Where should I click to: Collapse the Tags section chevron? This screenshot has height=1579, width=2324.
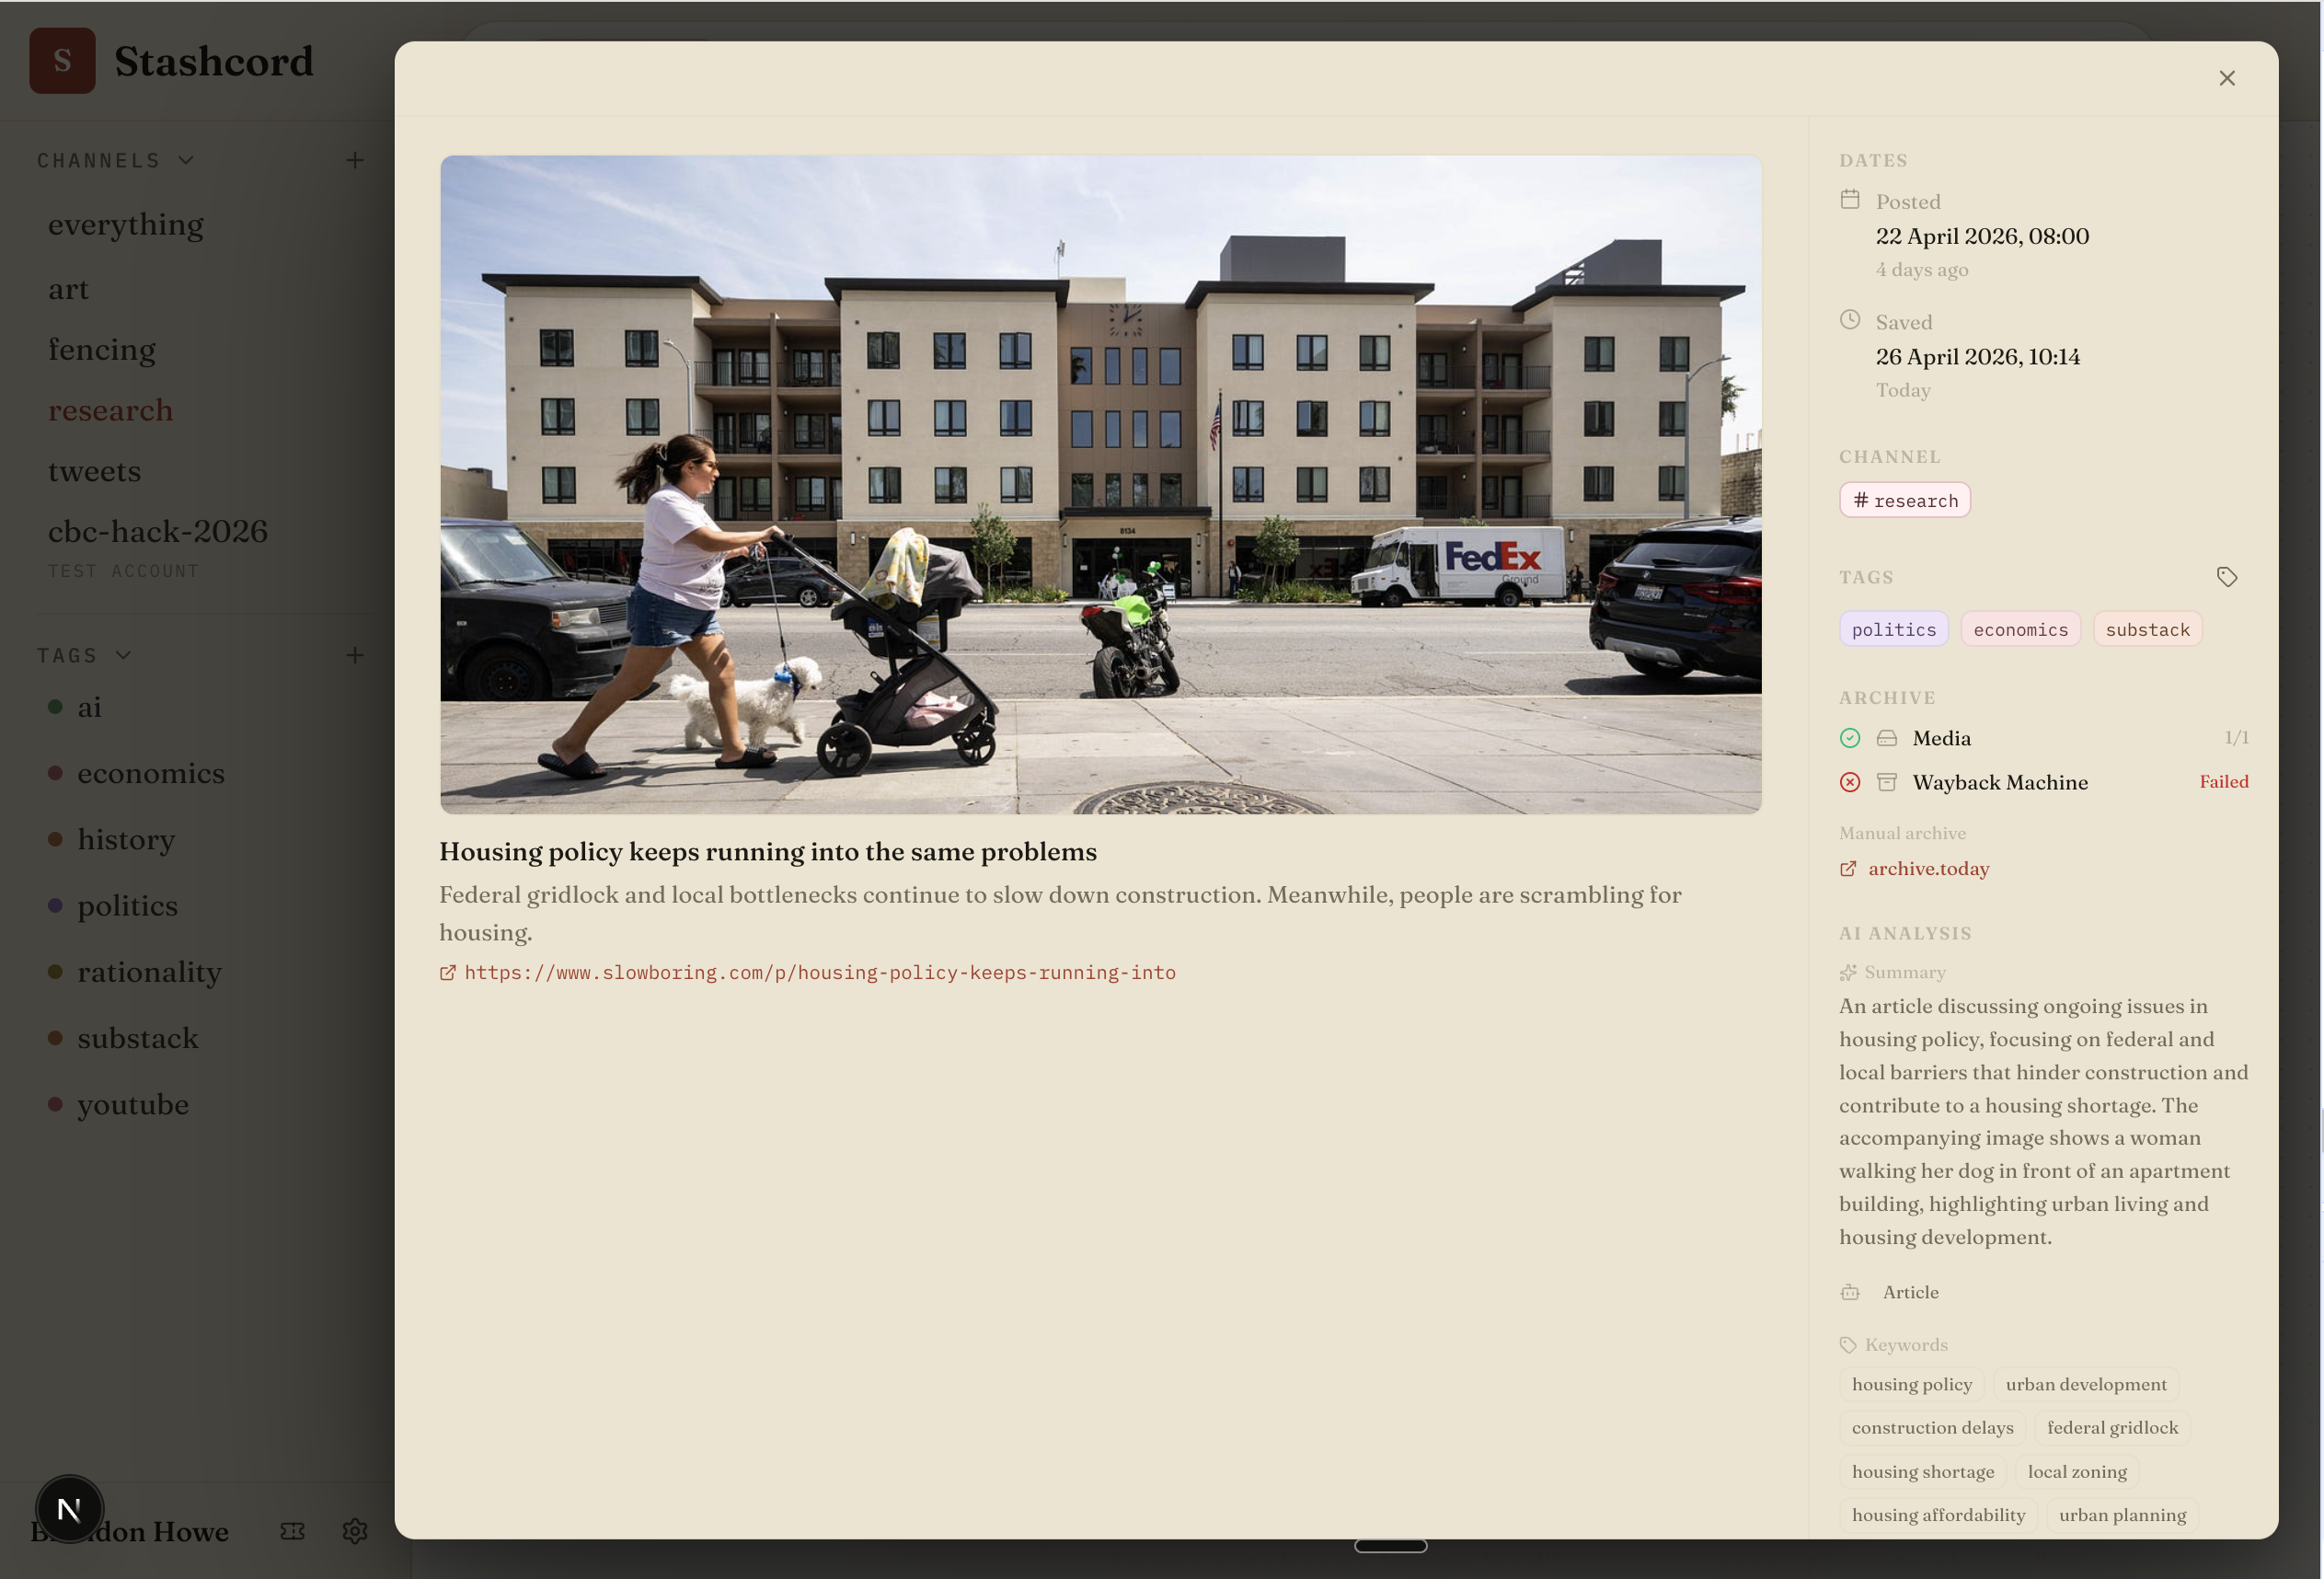[124, 655]
